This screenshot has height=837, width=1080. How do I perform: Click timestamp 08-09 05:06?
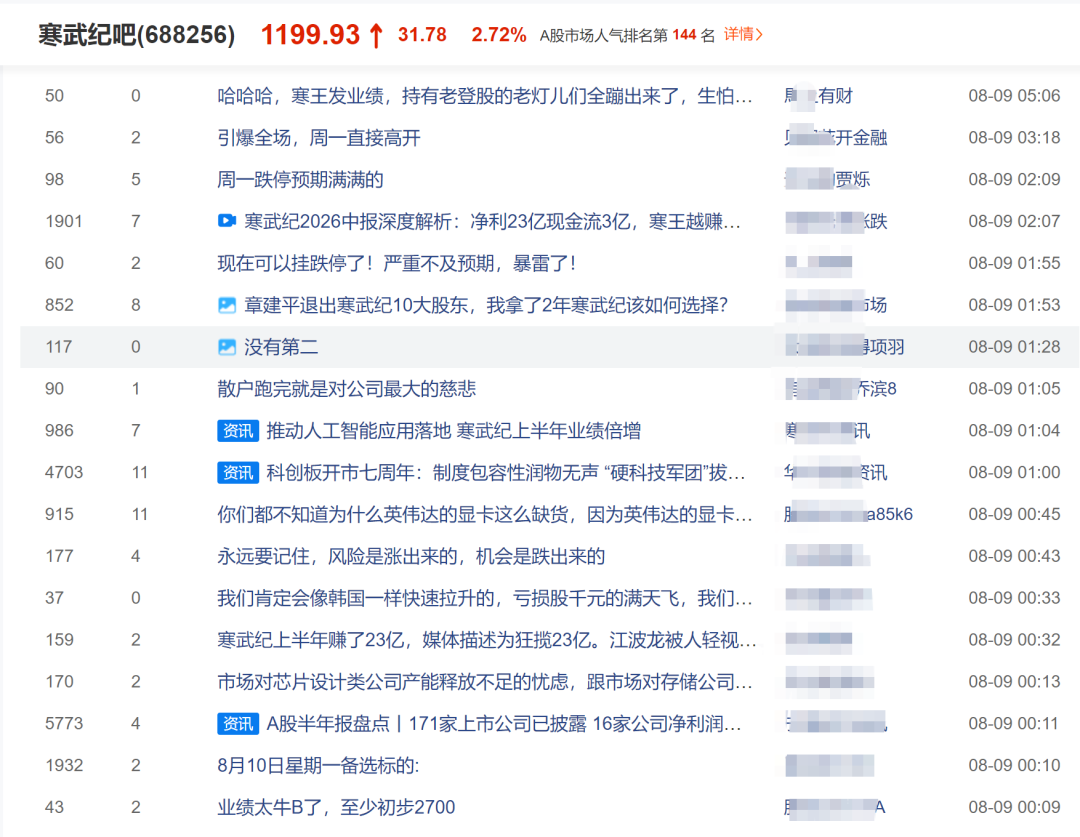click(1014, 96)
